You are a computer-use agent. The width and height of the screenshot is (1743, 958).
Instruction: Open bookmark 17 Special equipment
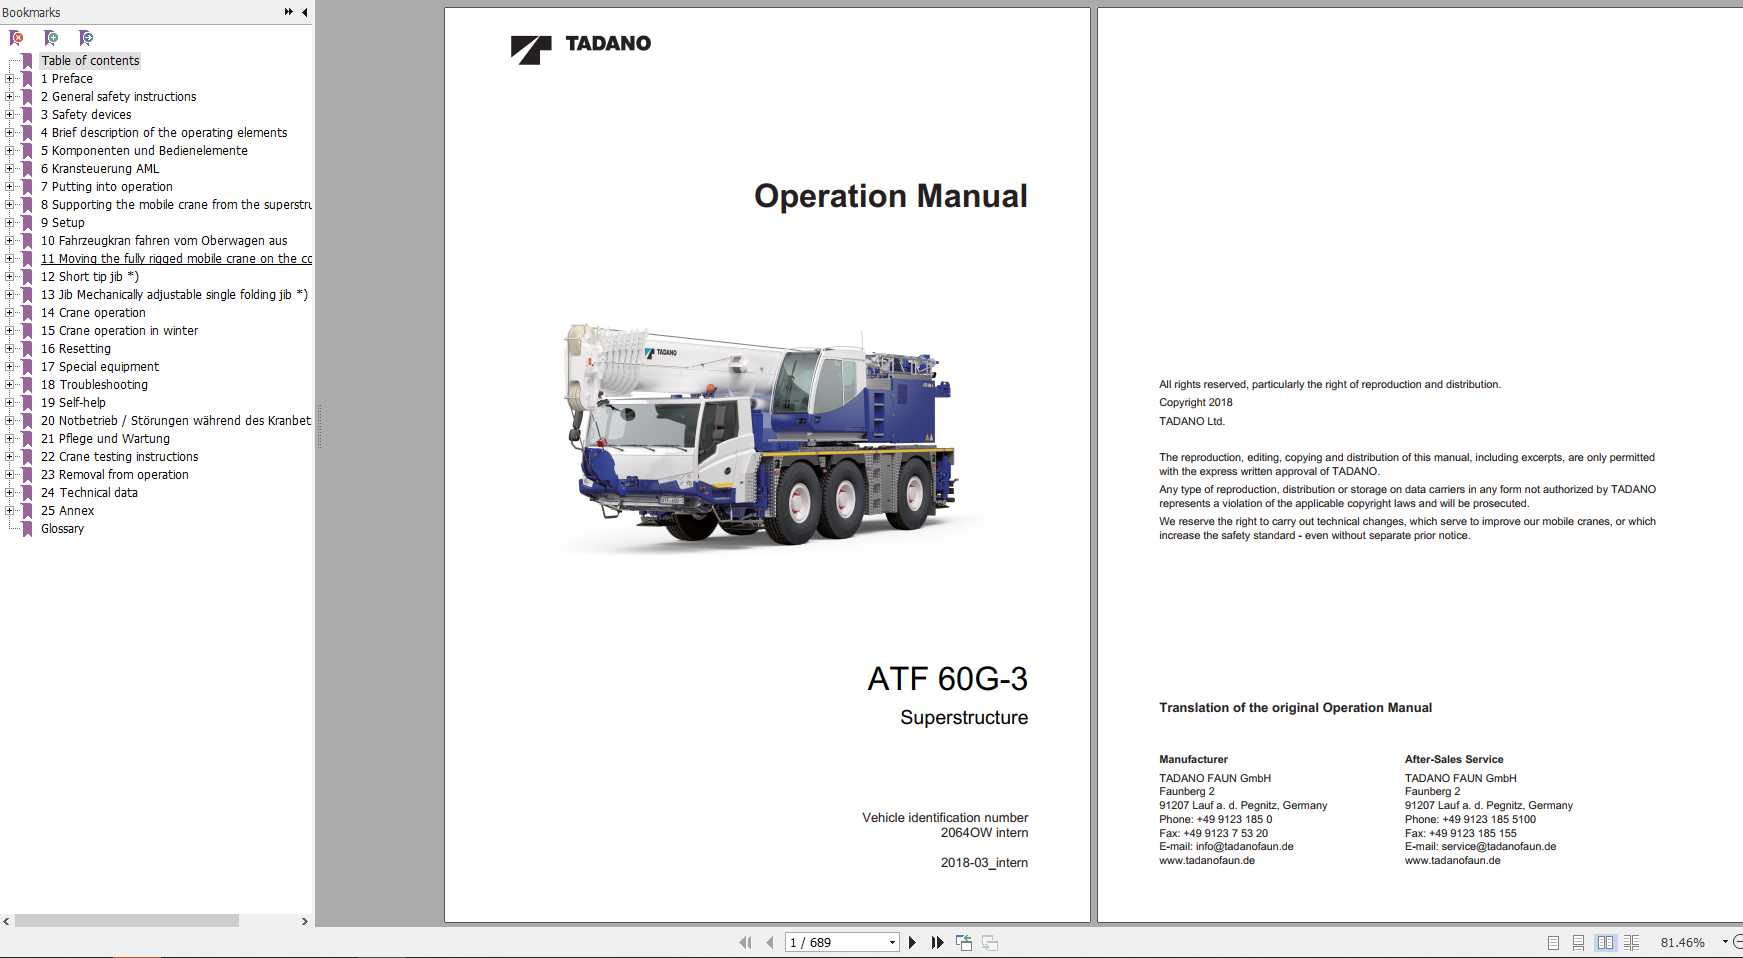click(x=100, y=366)
